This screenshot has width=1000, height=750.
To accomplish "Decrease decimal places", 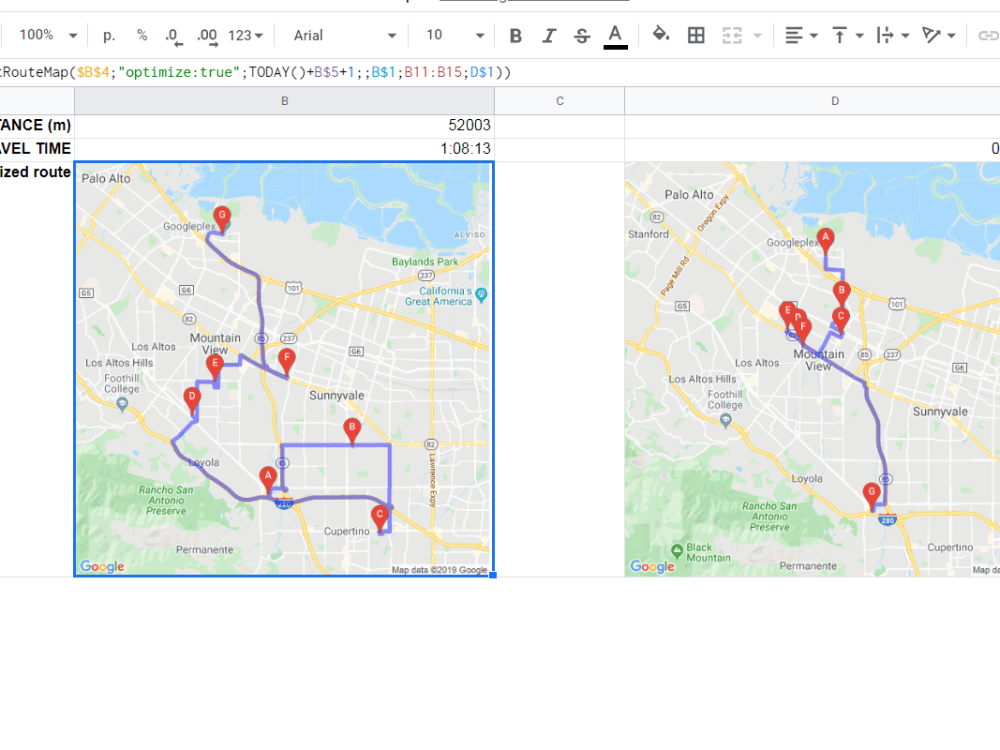I will tap(170, 35).
